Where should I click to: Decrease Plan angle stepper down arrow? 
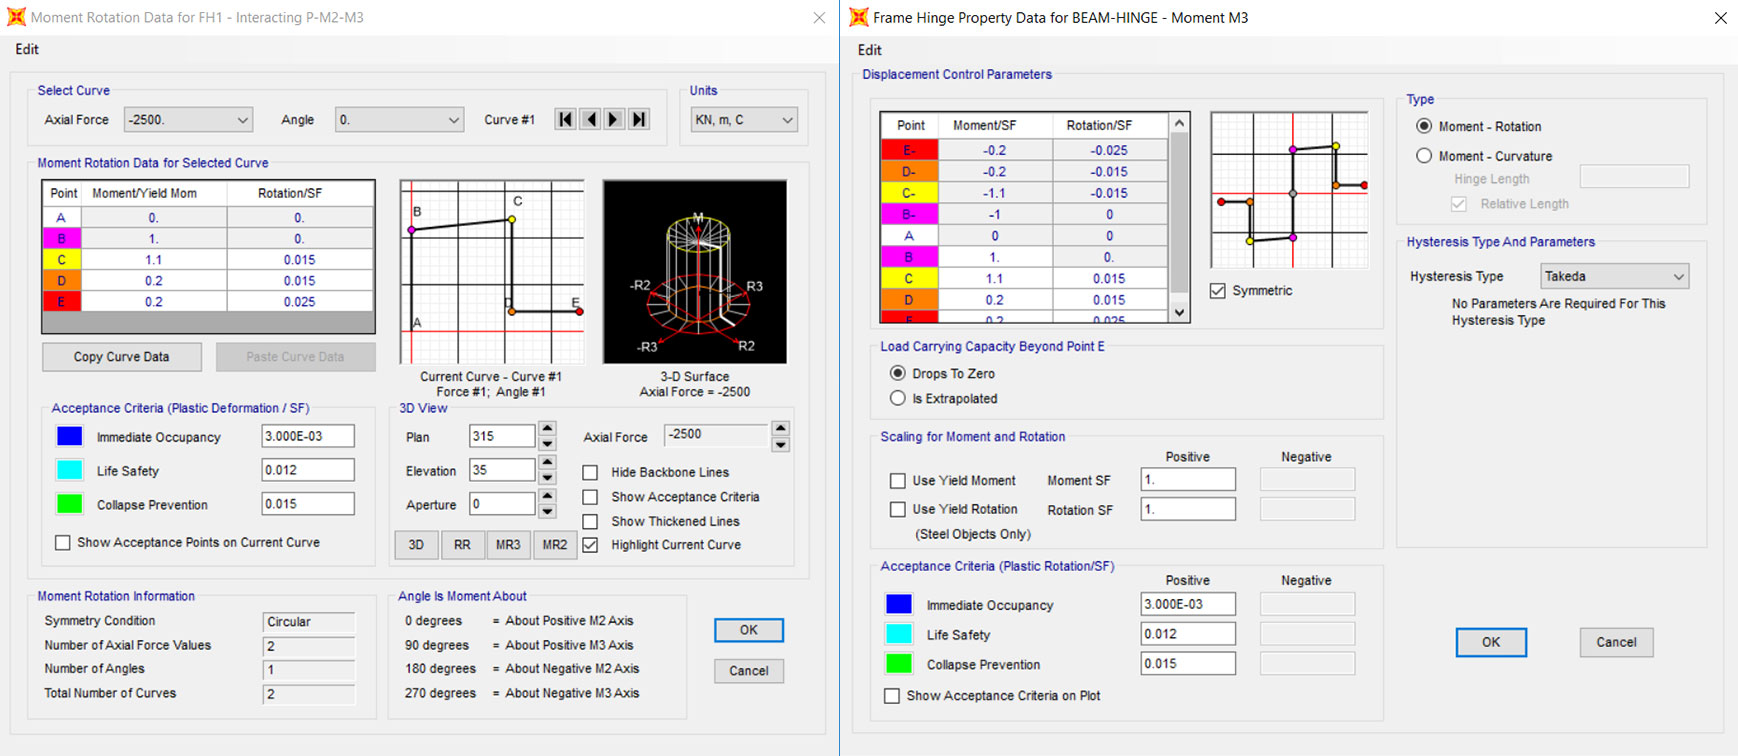coord(547,443)
